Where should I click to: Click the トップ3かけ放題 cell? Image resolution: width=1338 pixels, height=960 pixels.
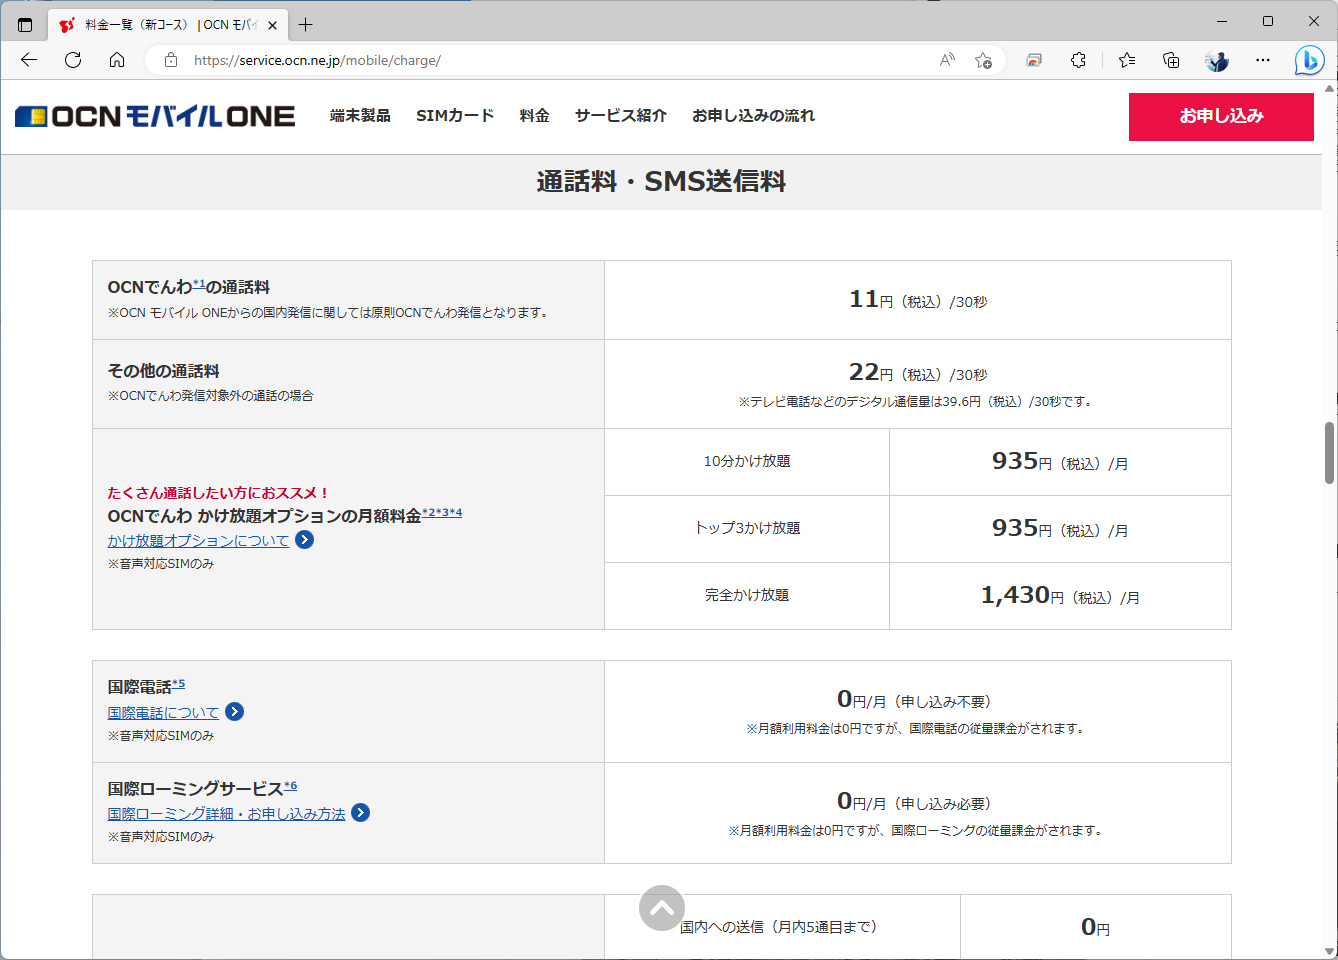(747, 529)
